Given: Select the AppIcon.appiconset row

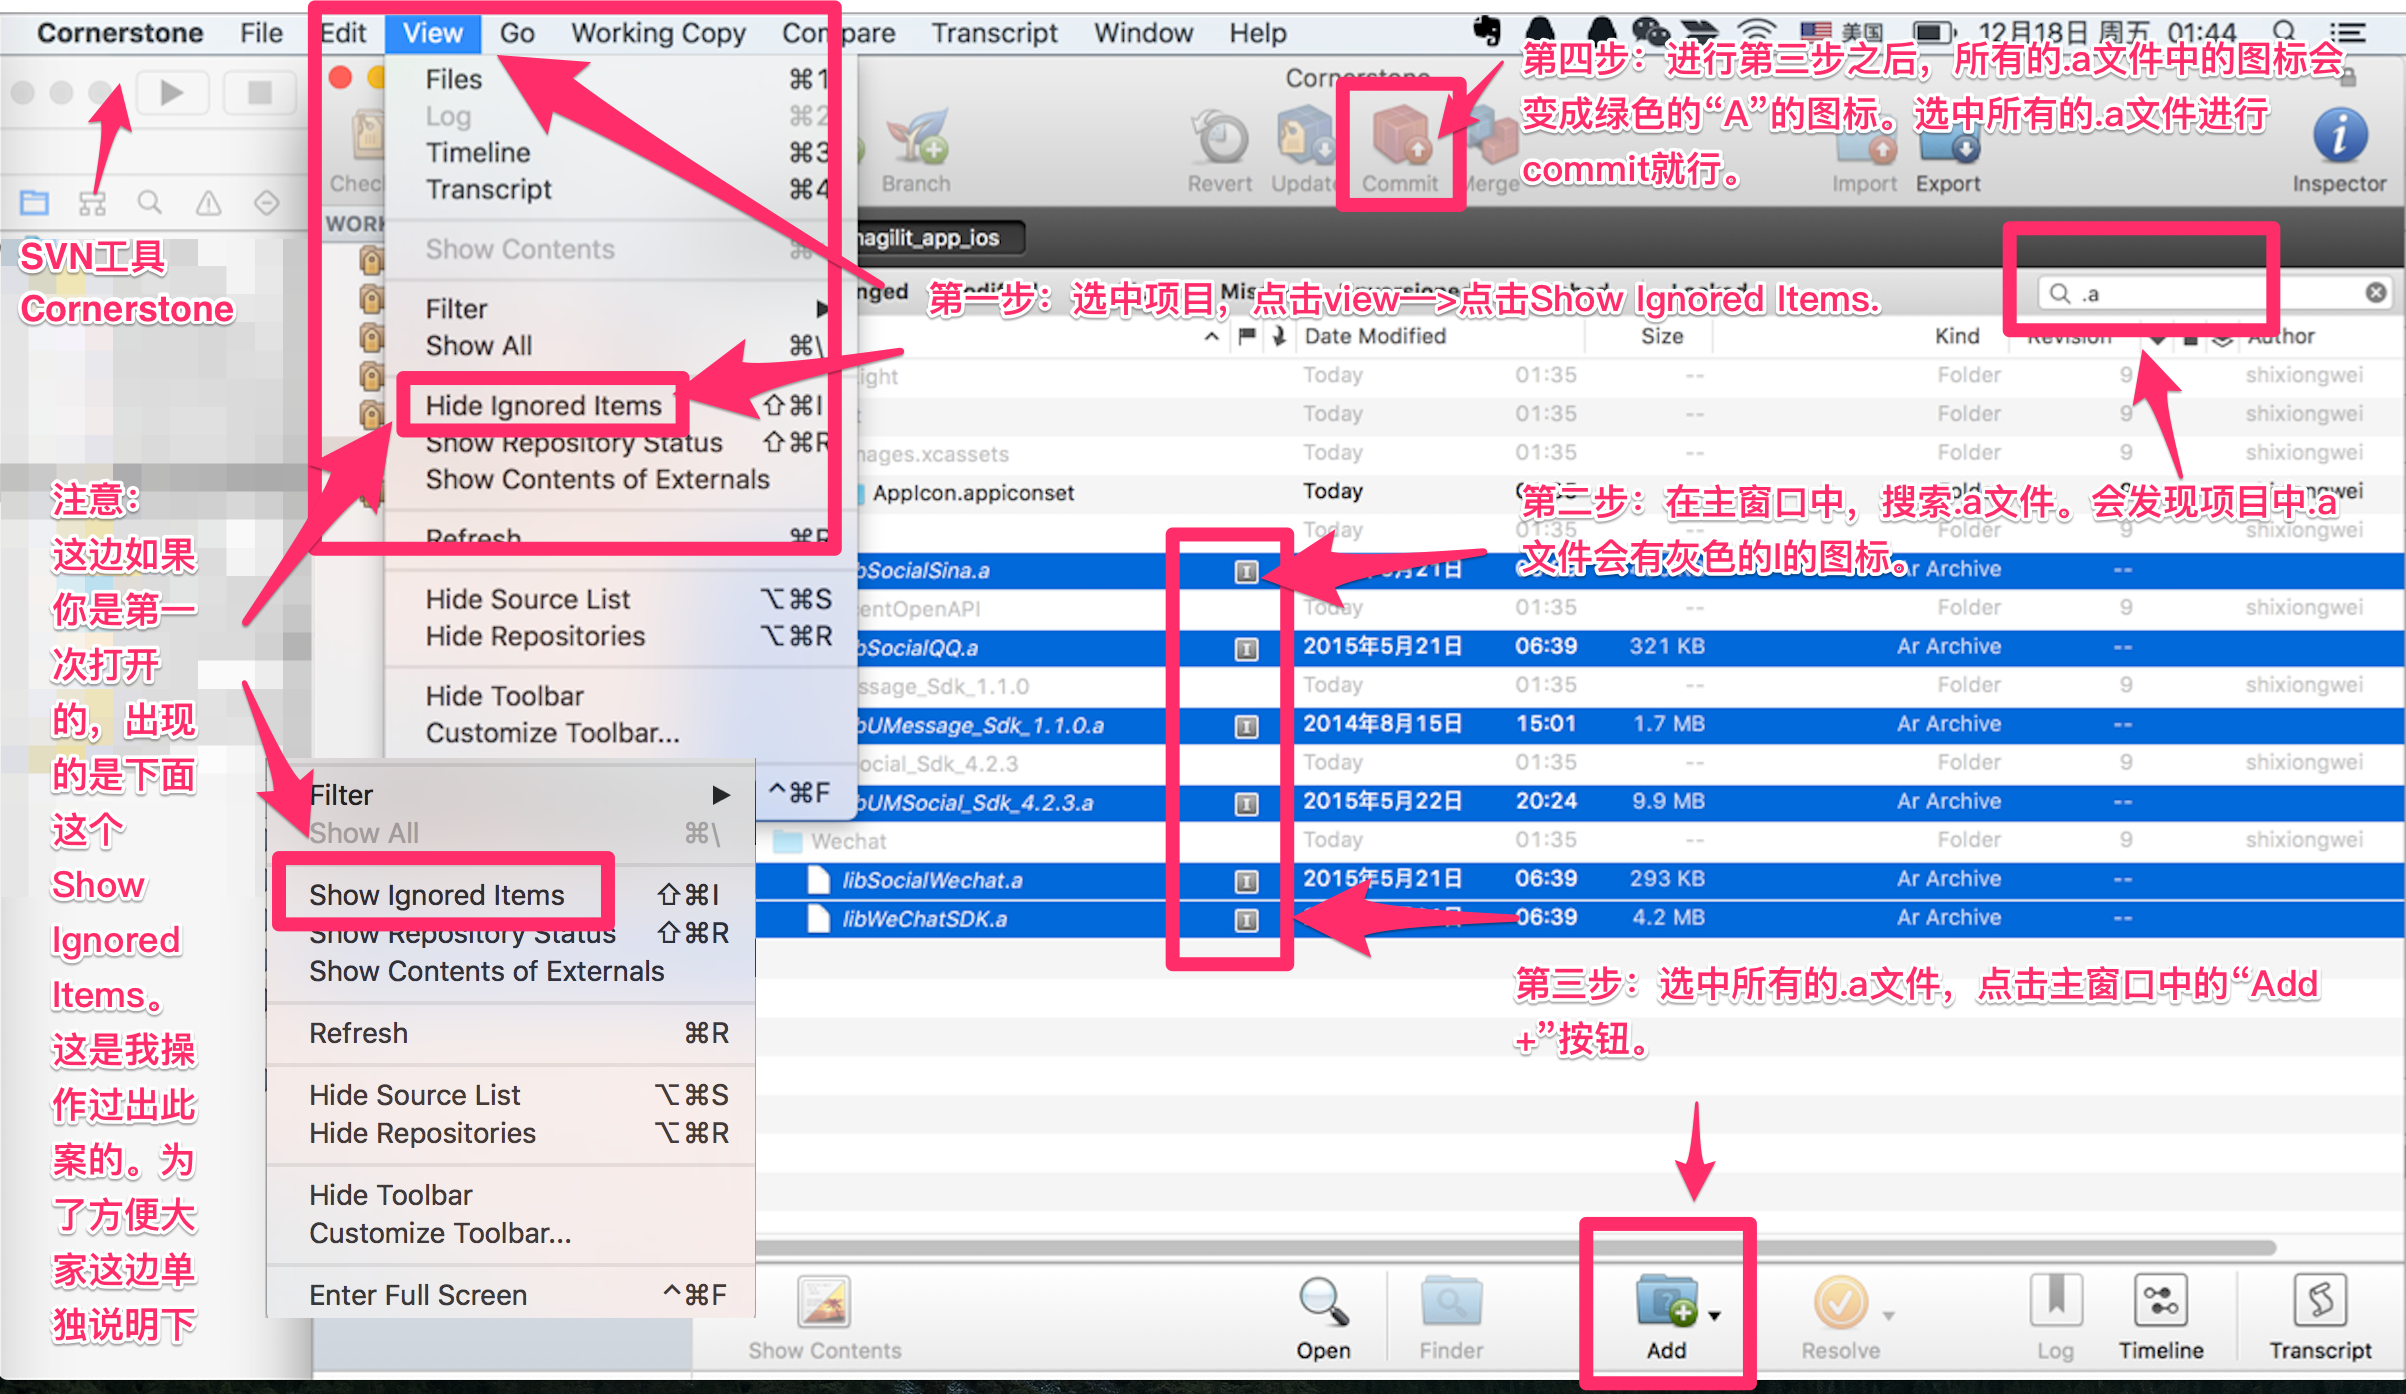Looking at the screenshot, I should tap(1580, 492).
